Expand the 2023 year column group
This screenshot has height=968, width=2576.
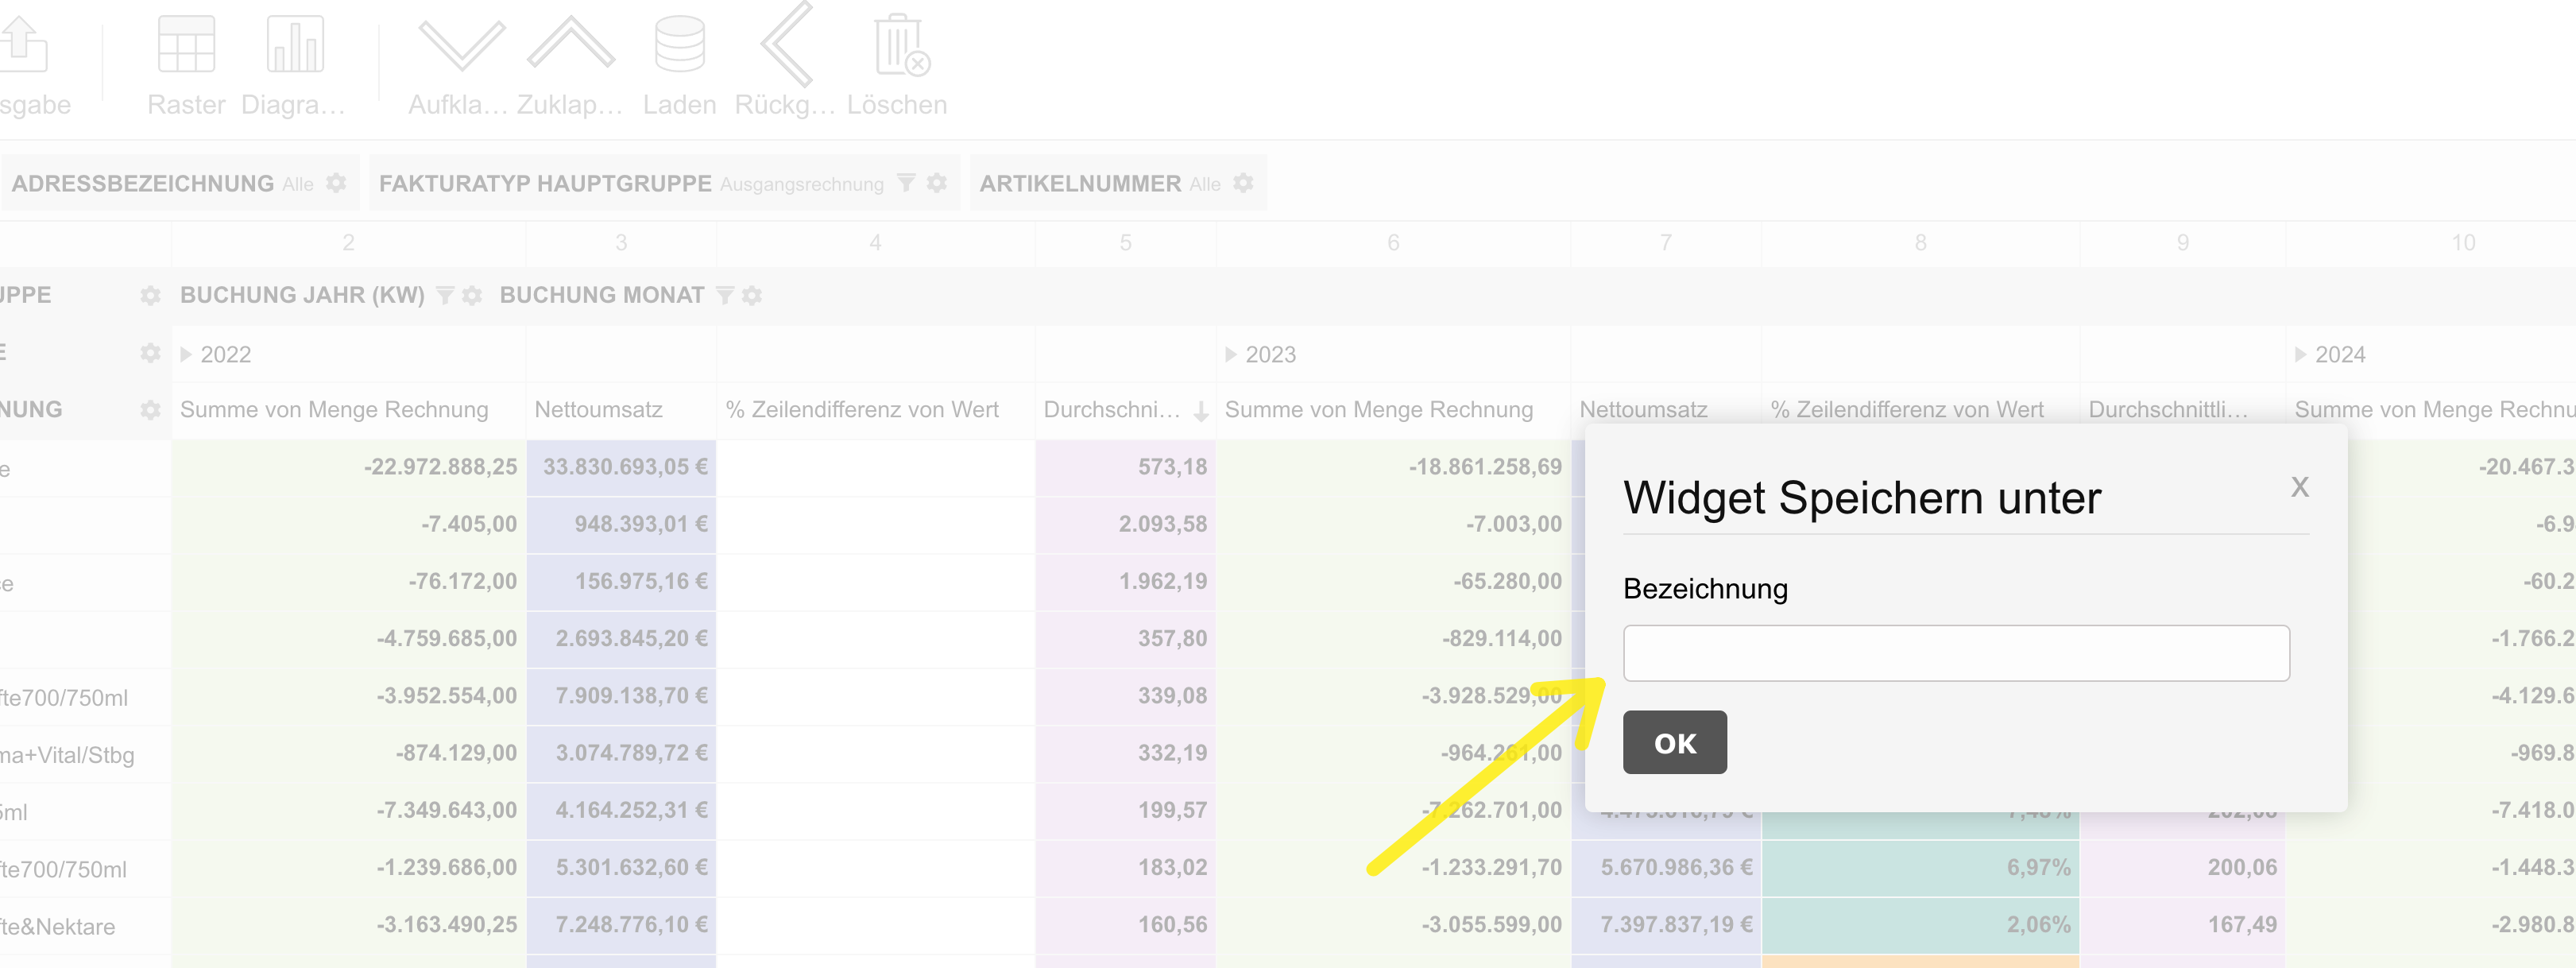tap(1231, 354)
